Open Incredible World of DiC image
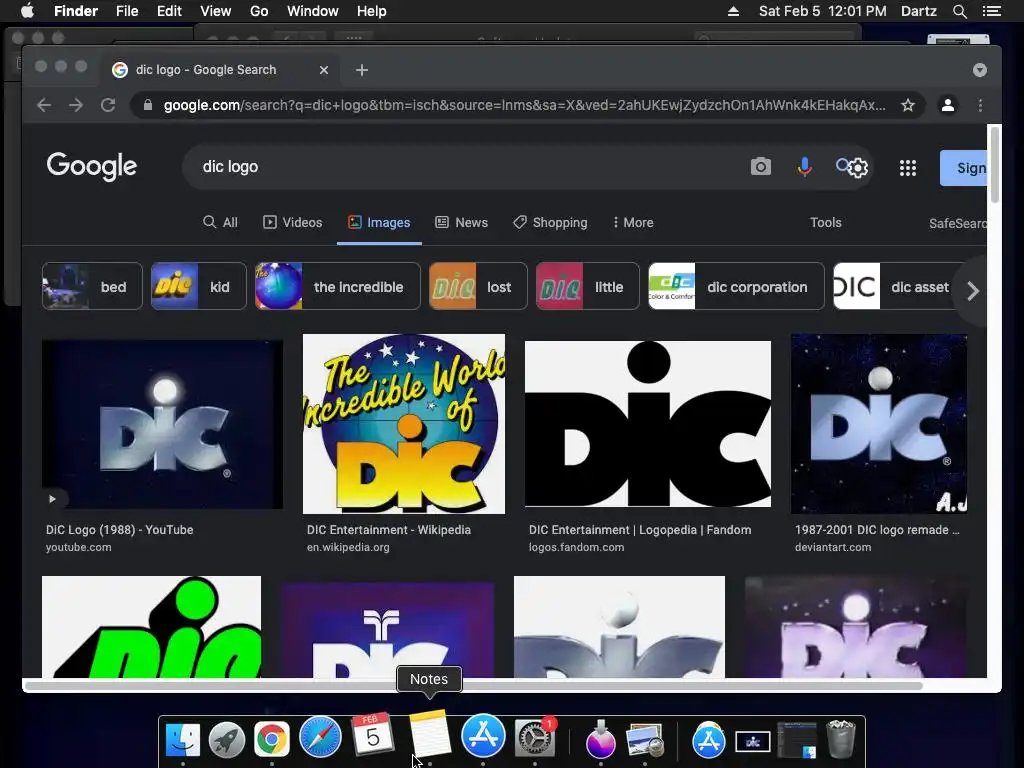Screen dimensions: 1024x768 (x=404, y=424)
